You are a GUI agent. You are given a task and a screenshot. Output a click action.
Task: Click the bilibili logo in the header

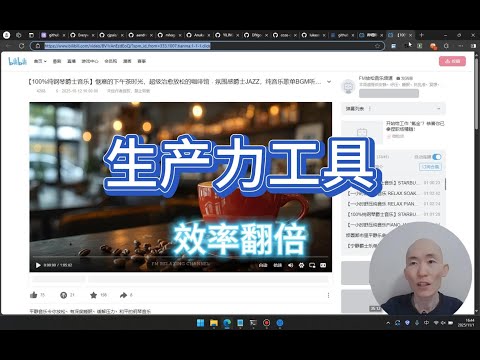click(17, 61)
